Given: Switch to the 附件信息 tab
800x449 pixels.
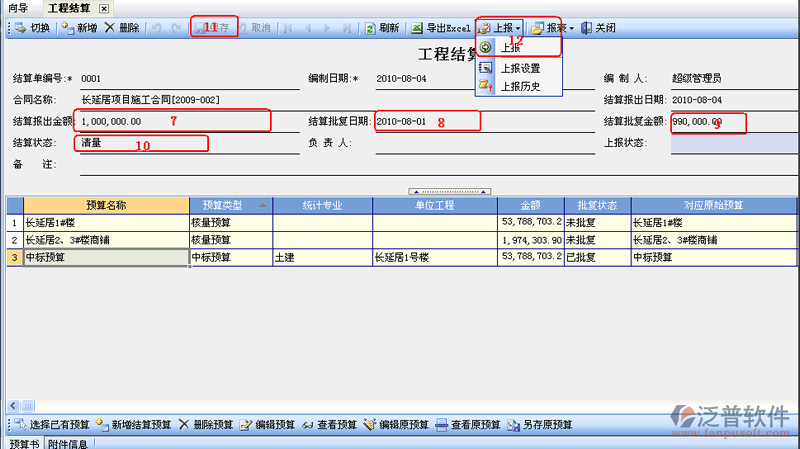Looking at the screenshot, I should [71, 443].
